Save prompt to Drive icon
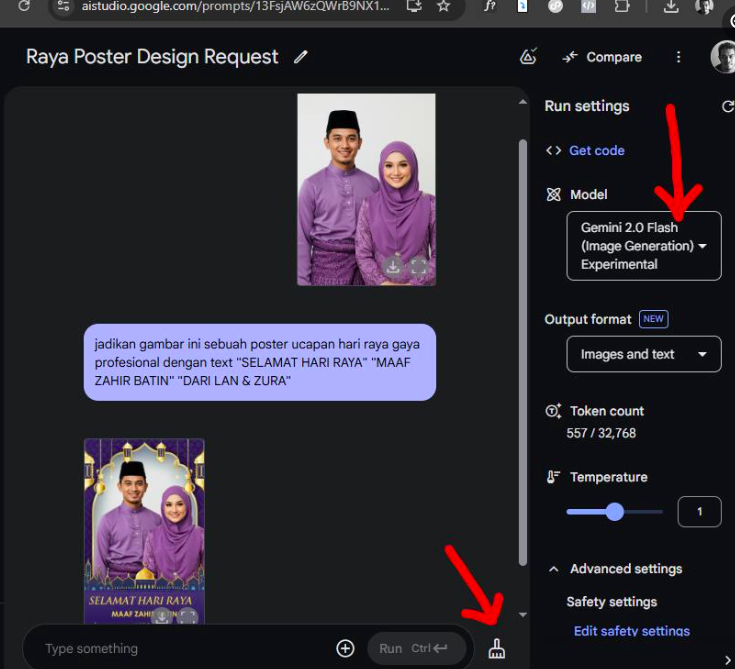This screenshot has height=669, width=735. tap(528, 56)
